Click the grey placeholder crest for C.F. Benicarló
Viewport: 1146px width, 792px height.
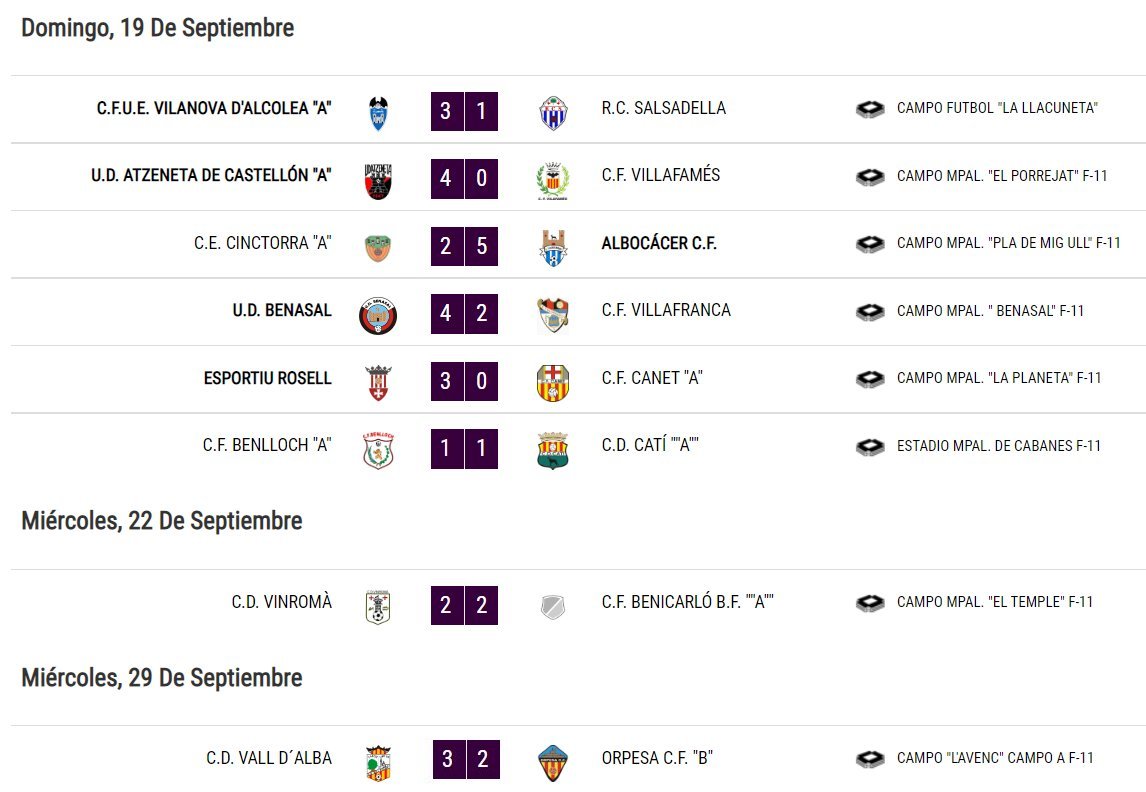point(553,607)
